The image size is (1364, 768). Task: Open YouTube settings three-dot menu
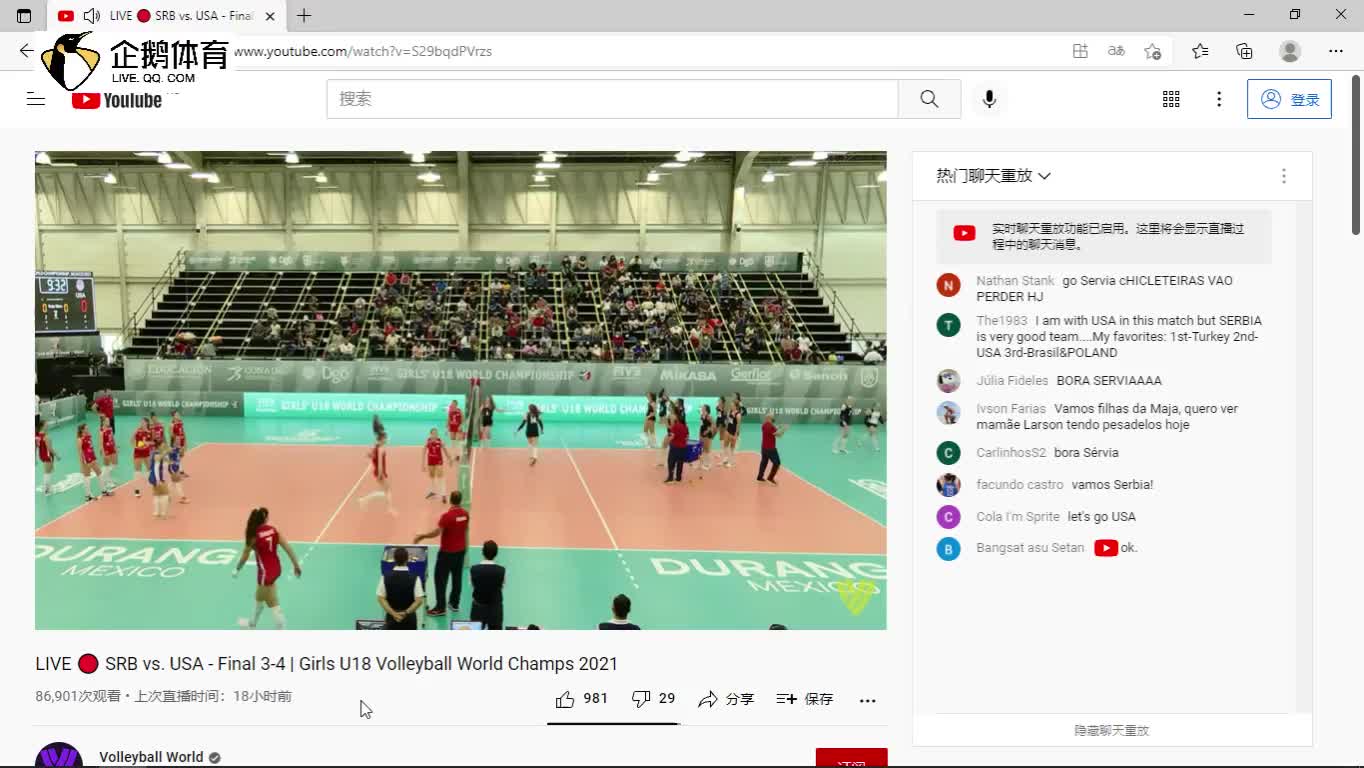coord(1218,99)
